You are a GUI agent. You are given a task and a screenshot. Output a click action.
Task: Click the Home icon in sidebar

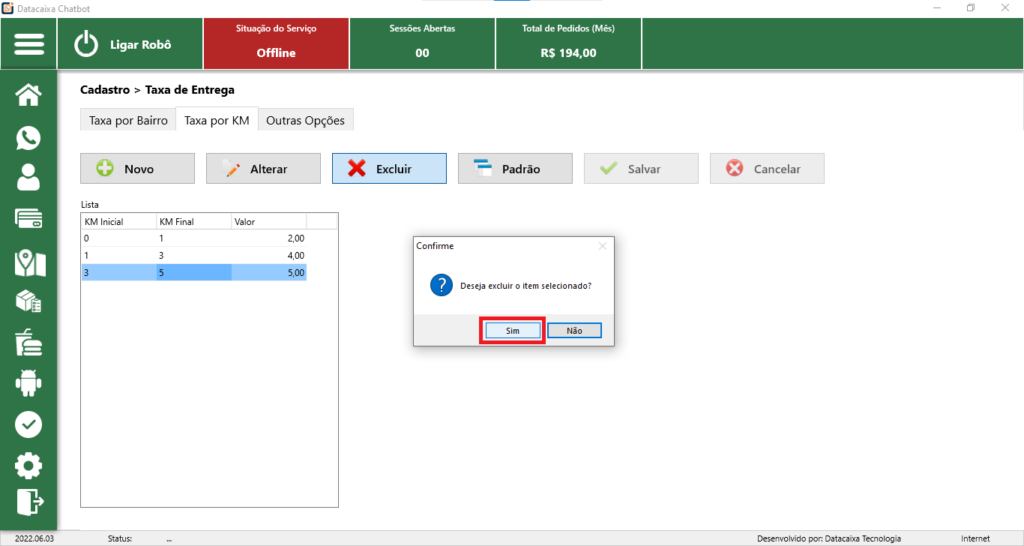coord(29,95)
